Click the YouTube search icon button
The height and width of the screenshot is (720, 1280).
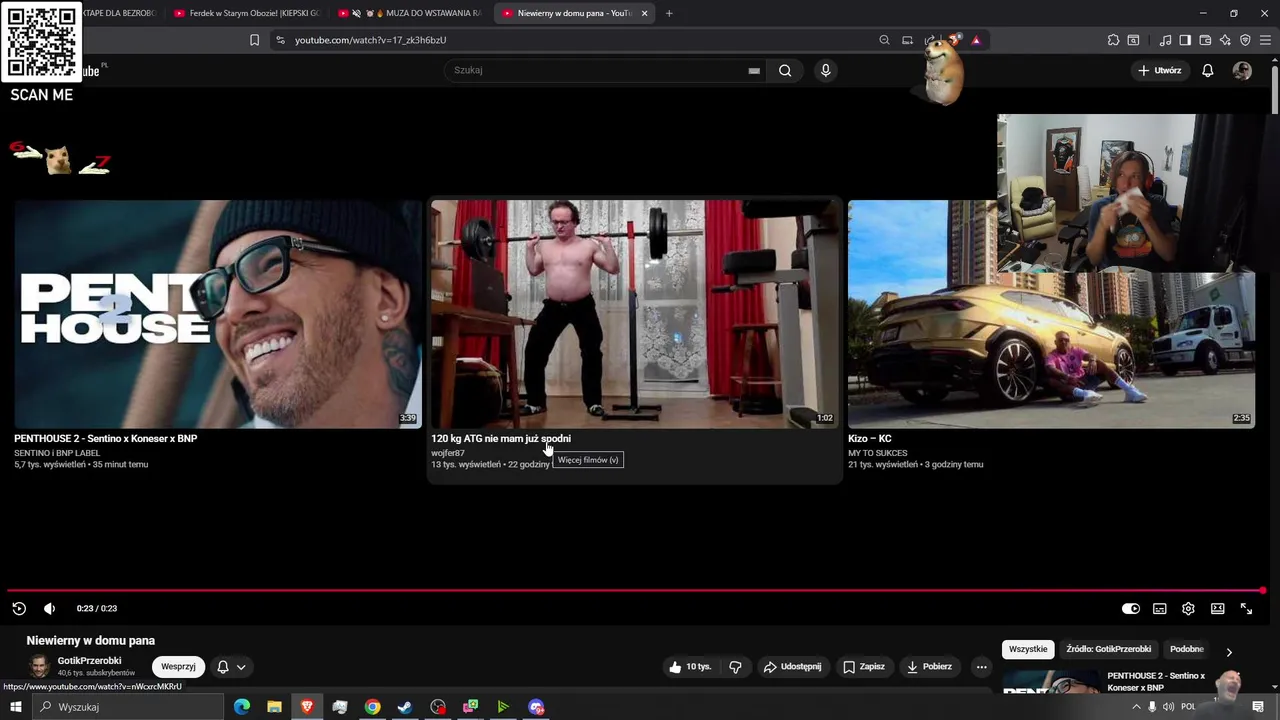(x=785, y=70)
